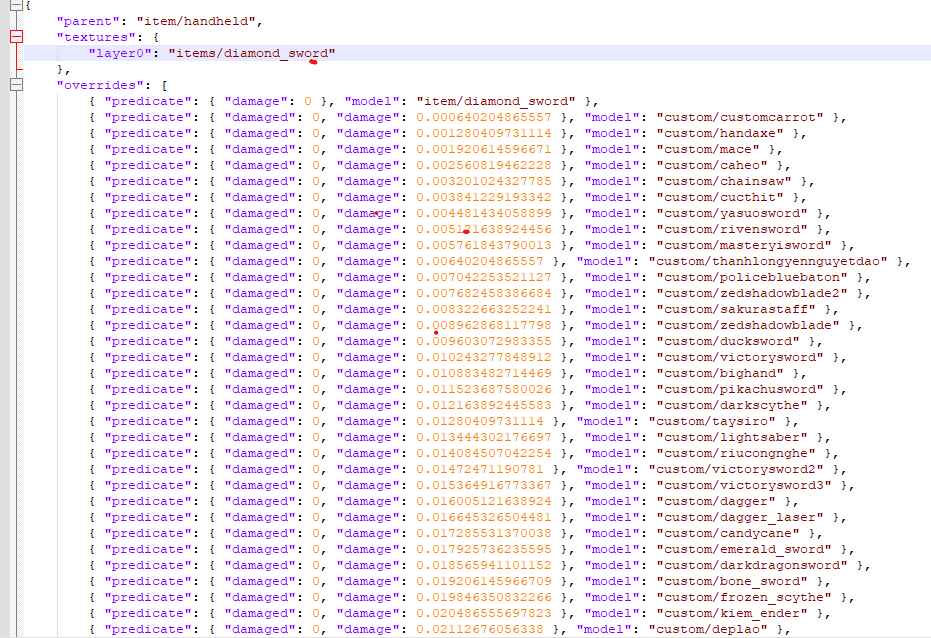Collapse the root object fold marker

pos(17,5)
